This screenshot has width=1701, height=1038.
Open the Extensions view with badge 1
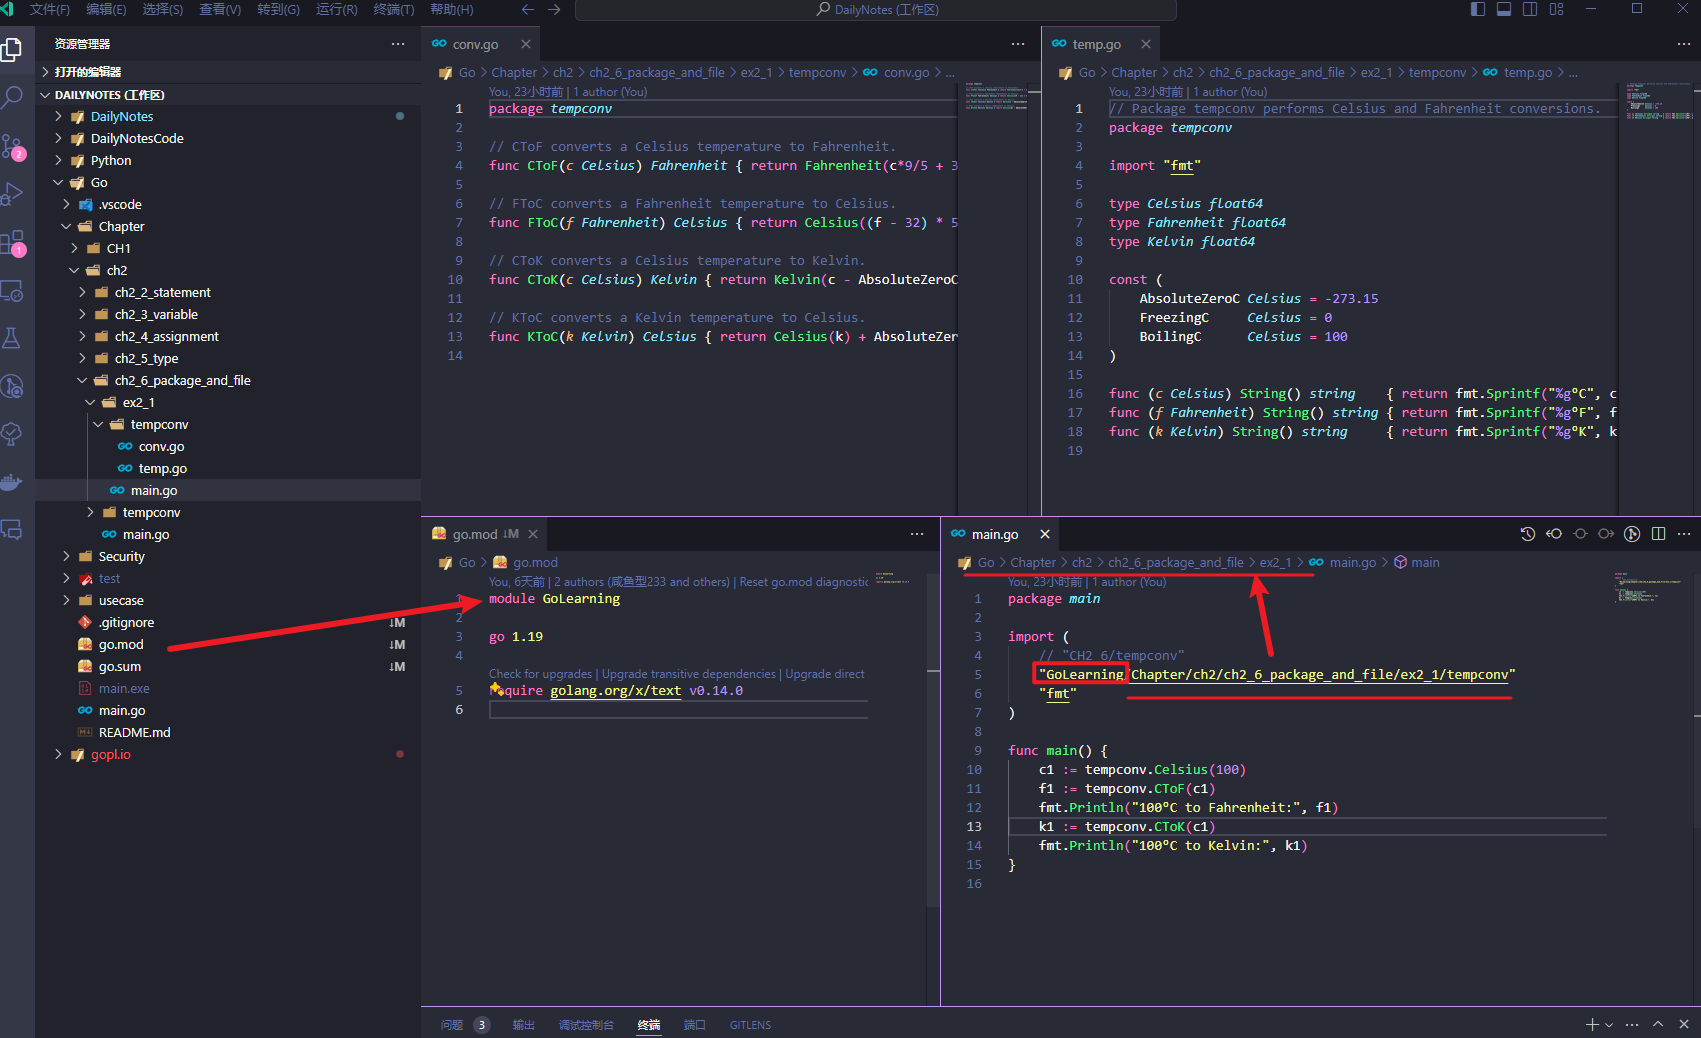pyautogui.click(x=11, y=242)
